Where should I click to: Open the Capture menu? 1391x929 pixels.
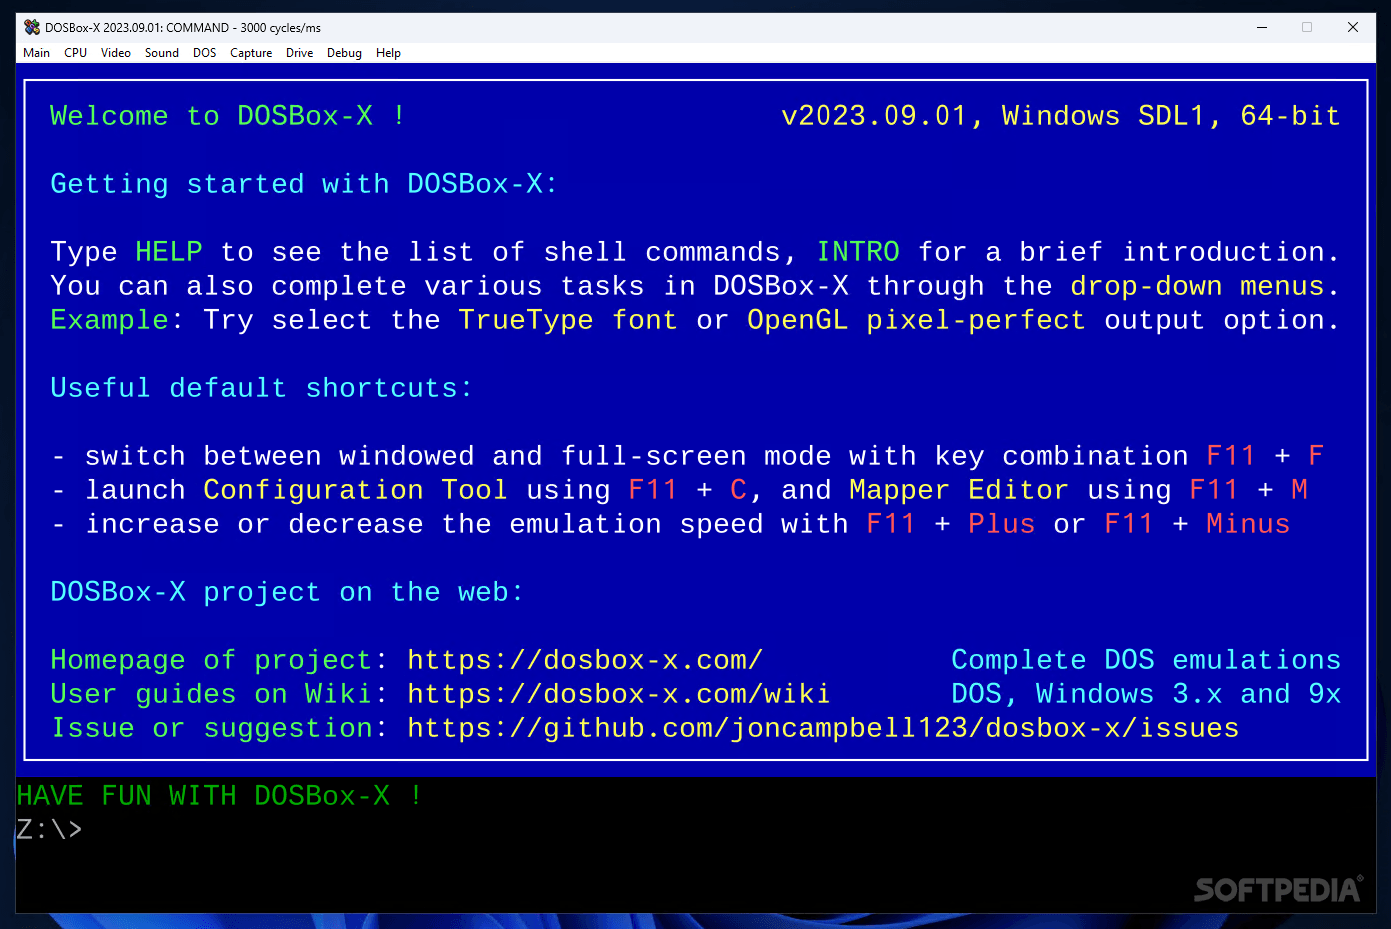pyautogui.click(x=251, y=53)
